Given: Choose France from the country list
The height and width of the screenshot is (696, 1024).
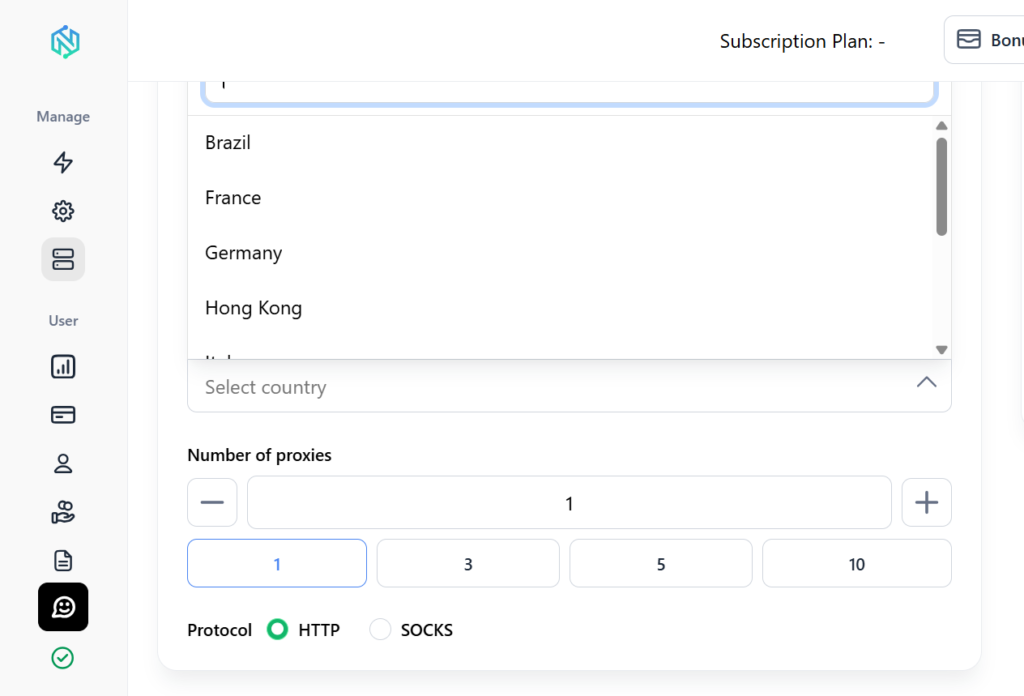Looking at the screenshot, I should pos(561,198).
